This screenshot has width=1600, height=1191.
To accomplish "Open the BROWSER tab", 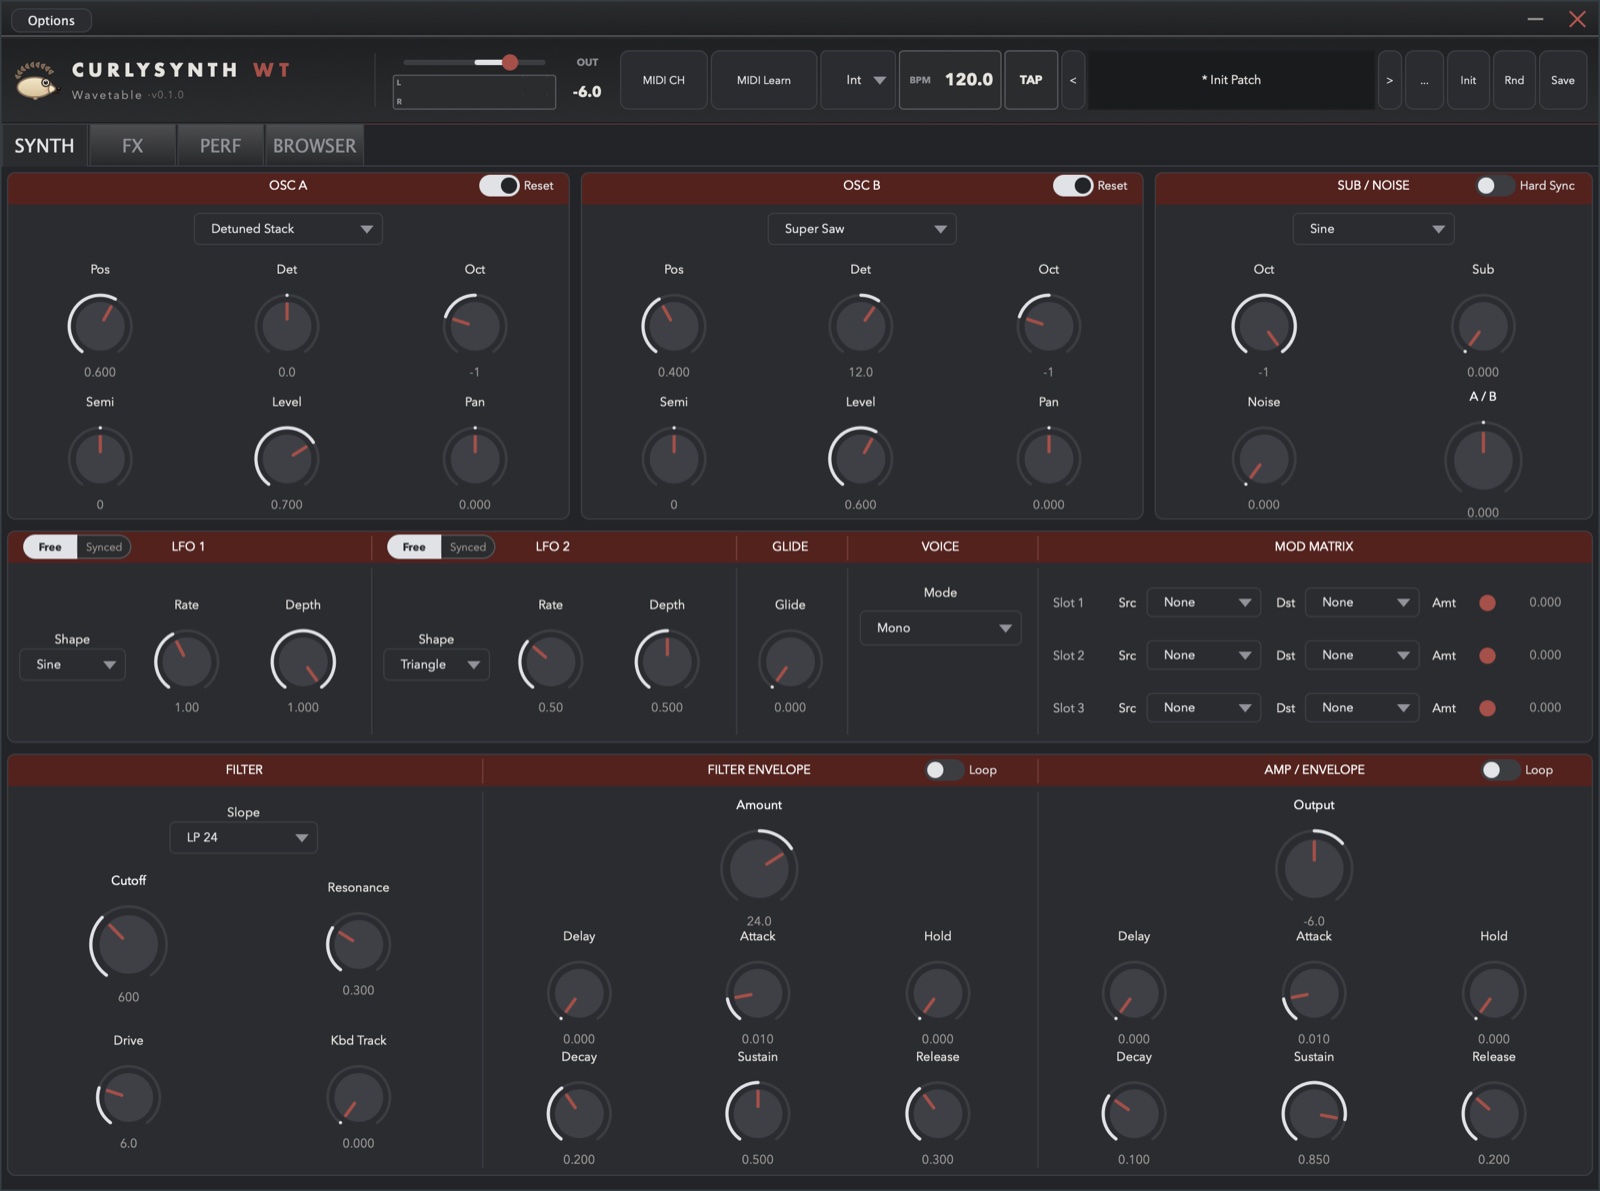I will (x=314, y=146).
